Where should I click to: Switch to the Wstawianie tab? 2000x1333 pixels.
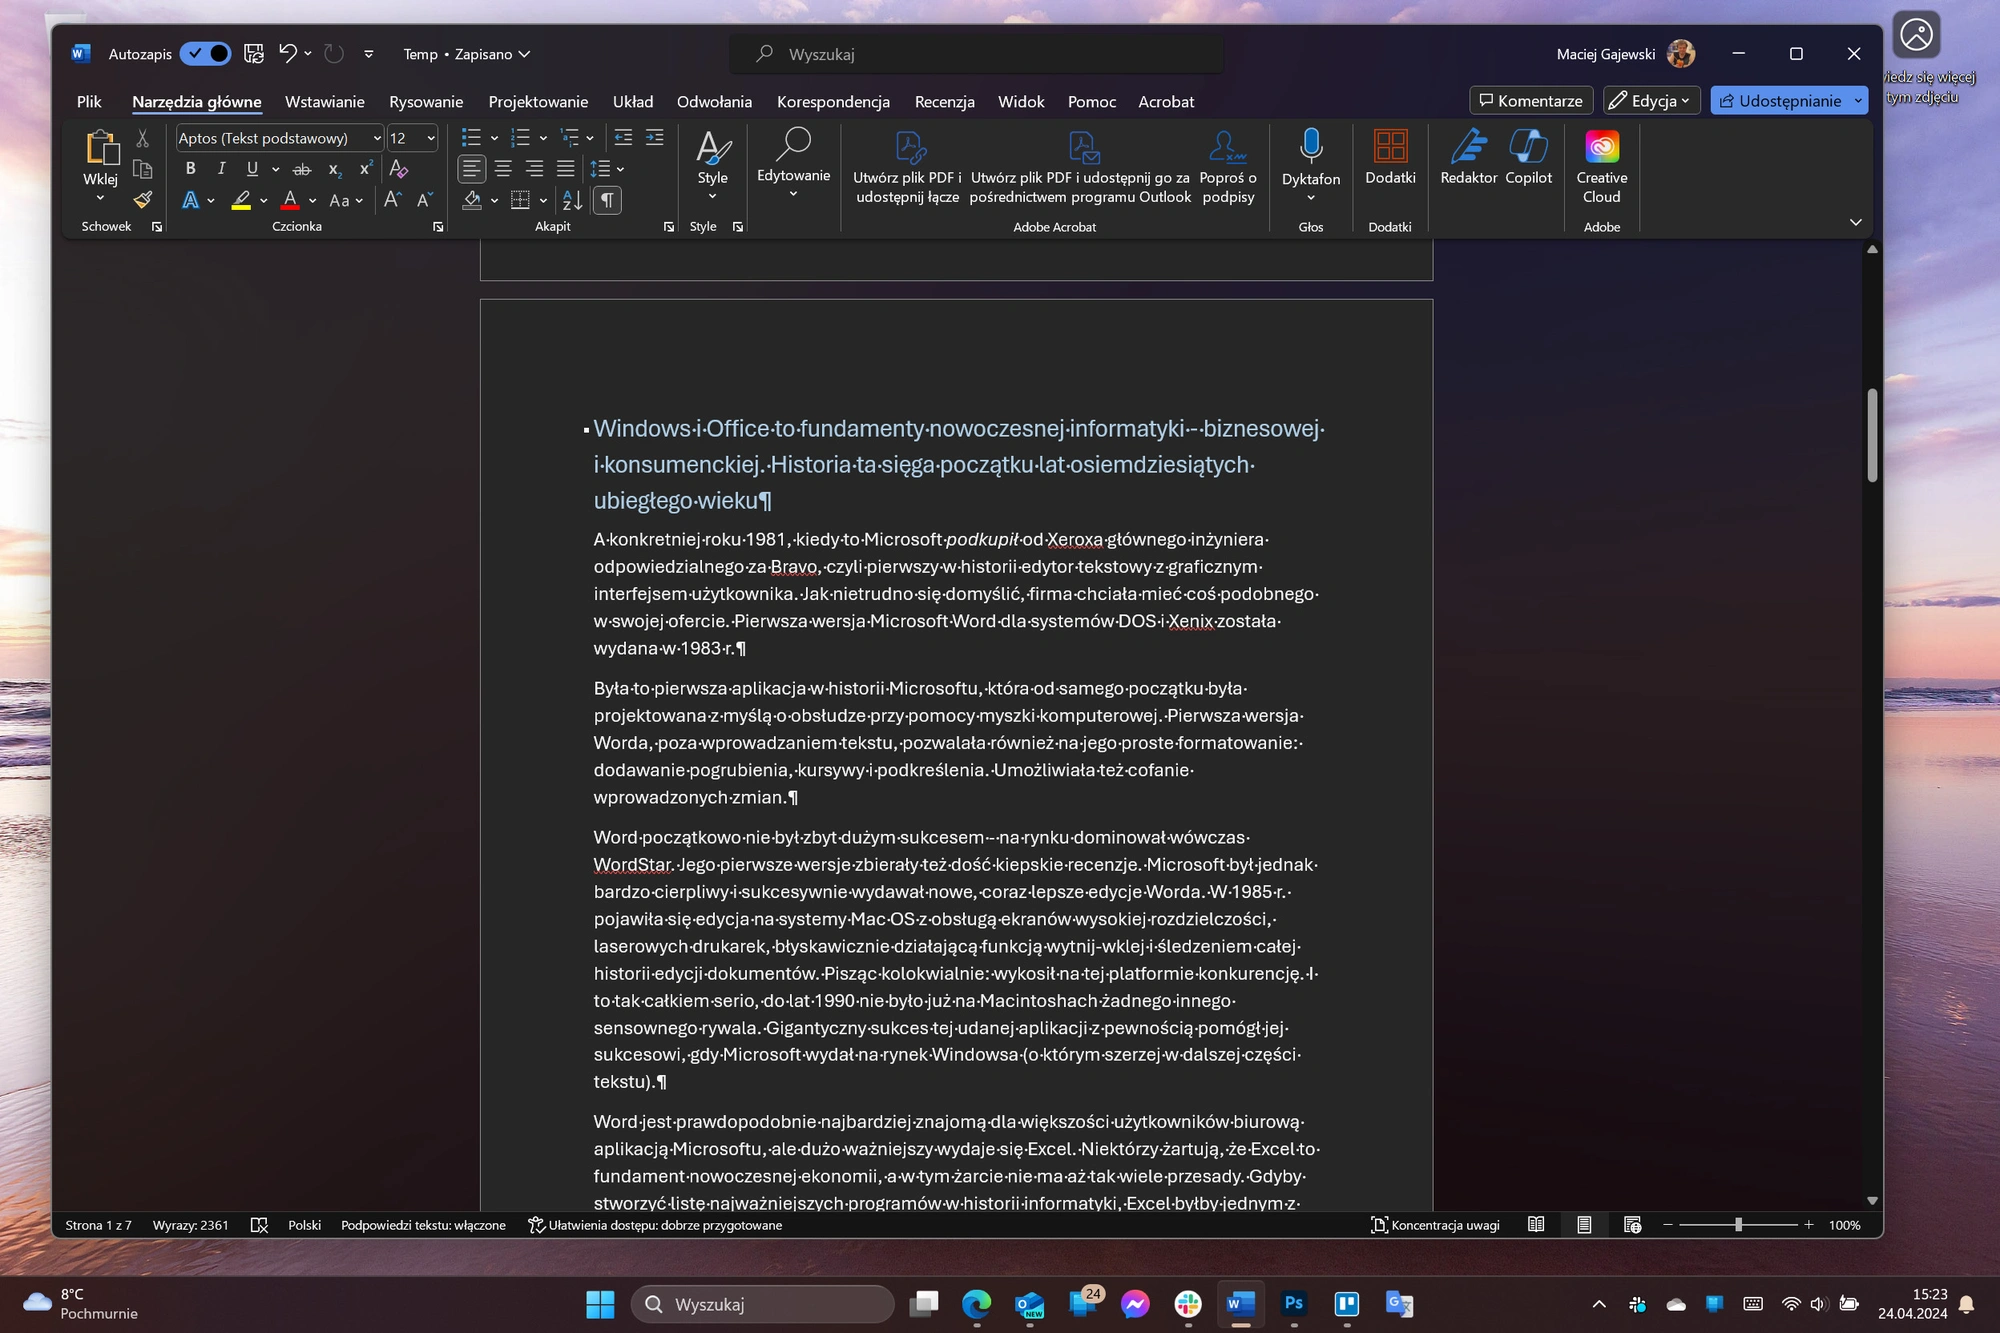coord(324,102)
